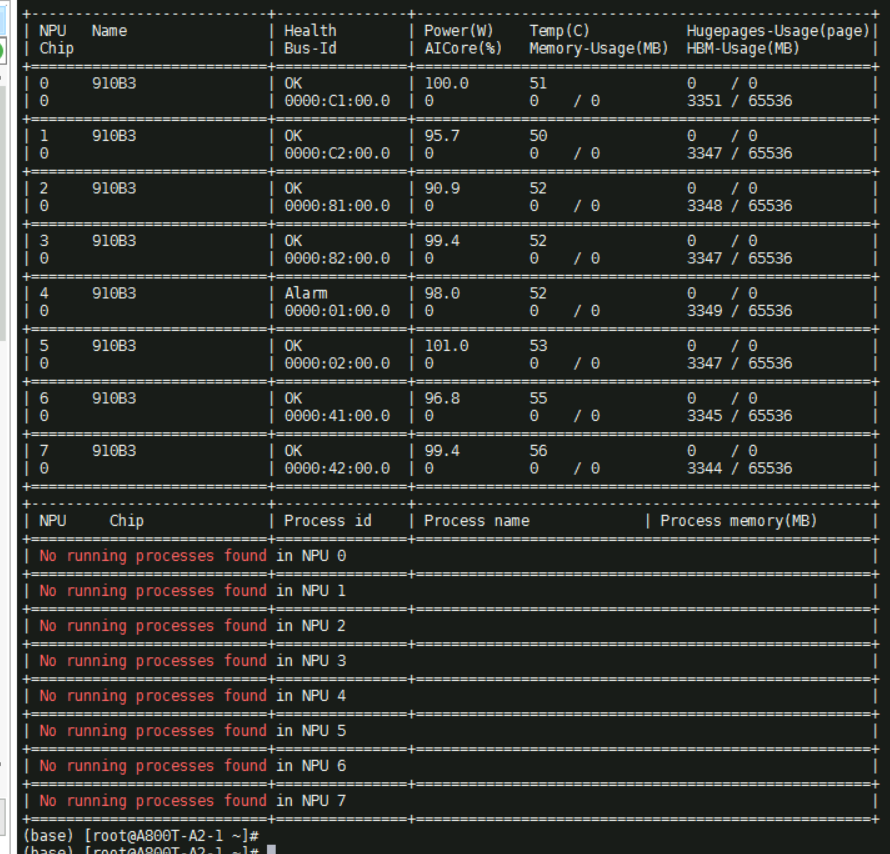Click HBM usage 3349 / 65536
890x854 pixels.
(739, 311)
